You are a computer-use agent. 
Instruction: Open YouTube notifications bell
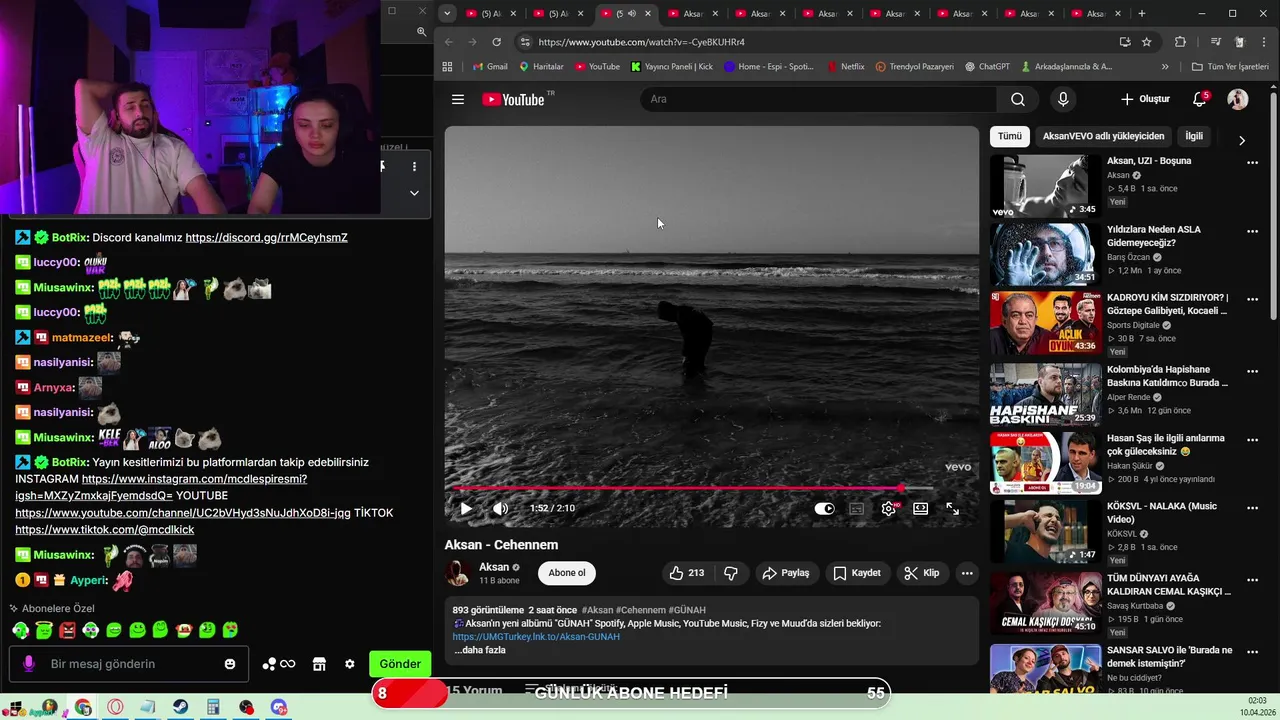click(x=1200, y=99)
